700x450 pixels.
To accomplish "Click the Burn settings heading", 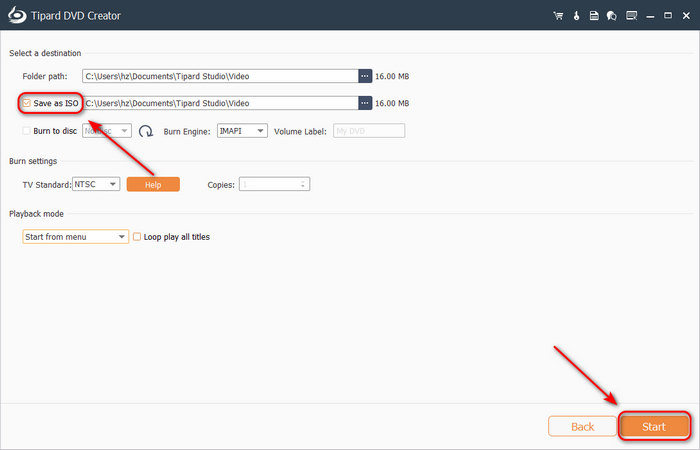I will click(33, 161).
